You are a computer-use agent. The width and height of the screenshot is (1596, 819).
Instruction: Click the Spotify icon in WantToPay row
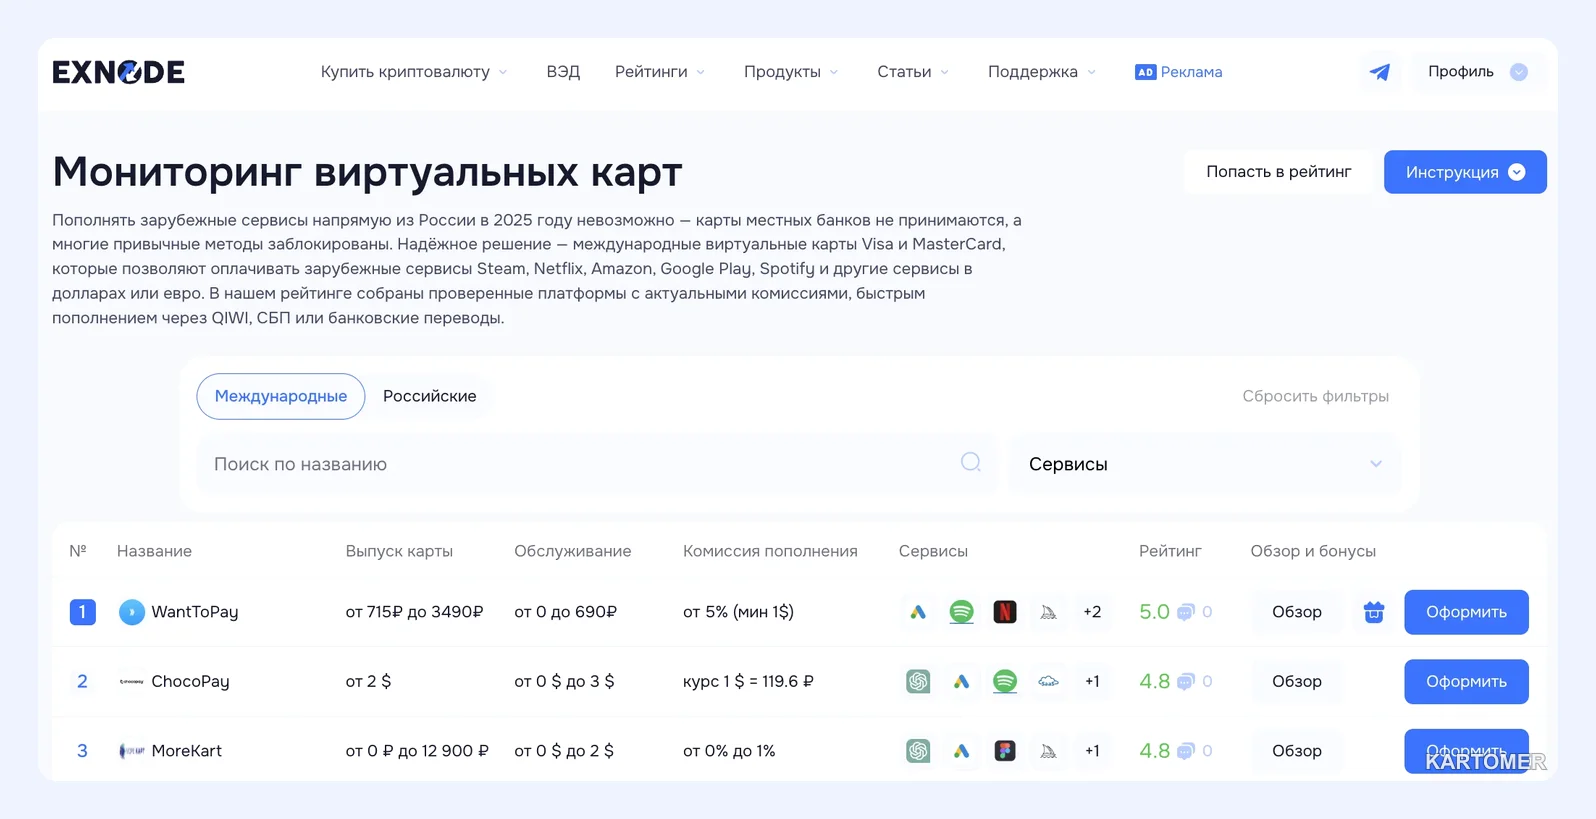tap(961, 612)
